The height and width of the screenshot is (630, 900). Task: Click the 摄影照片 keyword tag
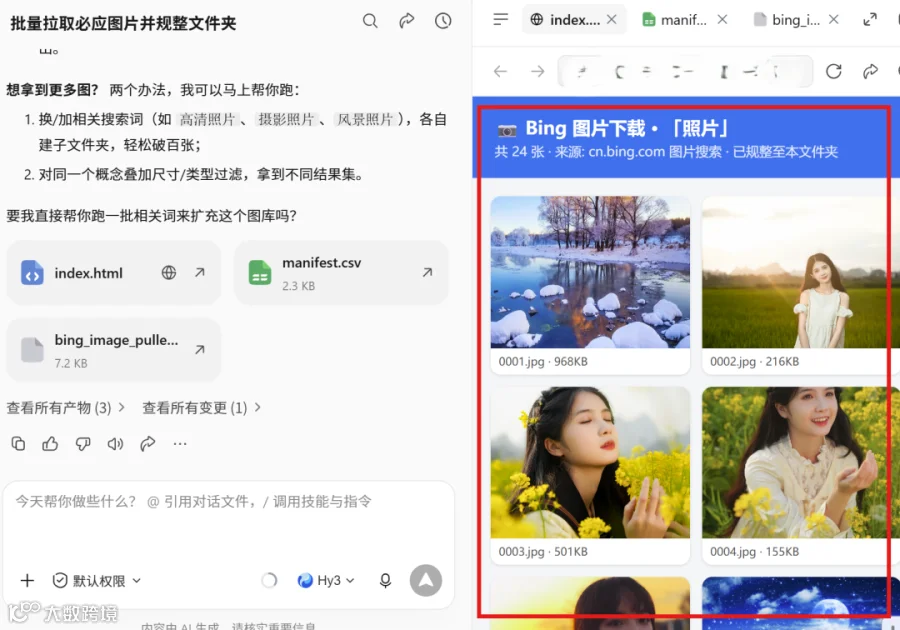pos(286,119)
